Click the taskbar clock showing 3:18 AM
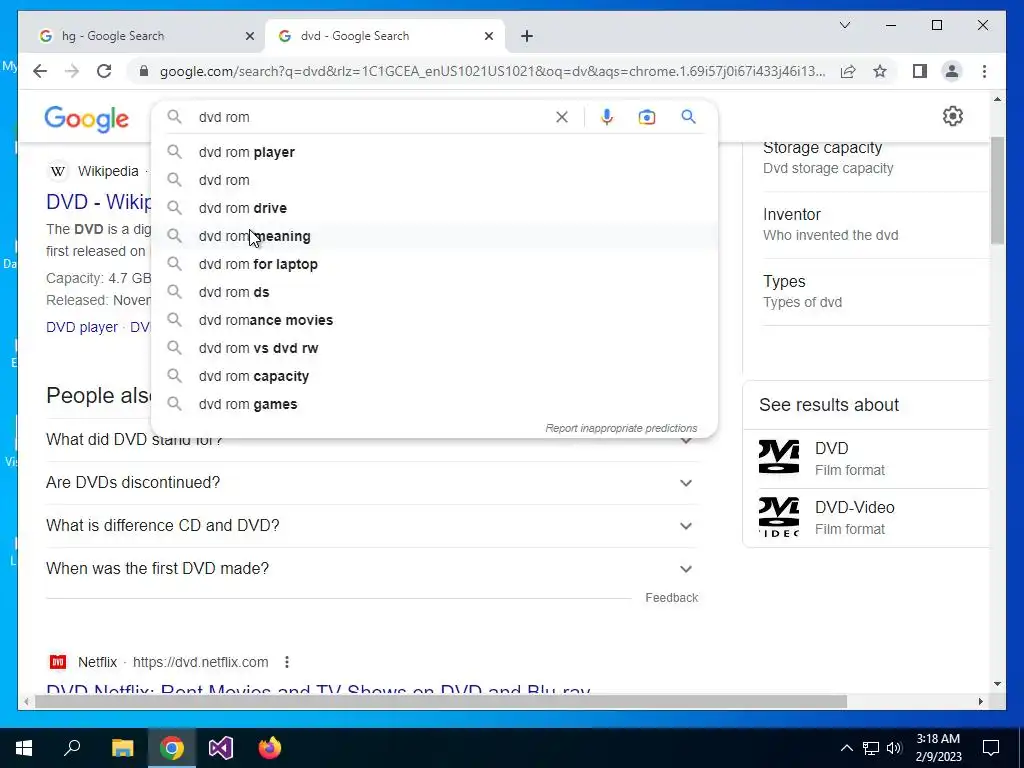The height and width of the screenshot is (768, 1024). [938, 748]
